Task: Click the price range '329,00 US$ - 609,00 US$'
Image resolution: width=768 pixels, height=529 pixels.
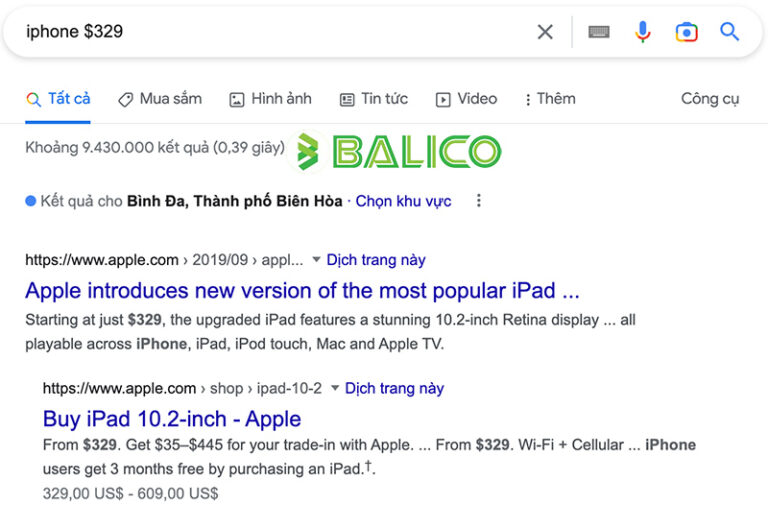Action: coord(130,493)
